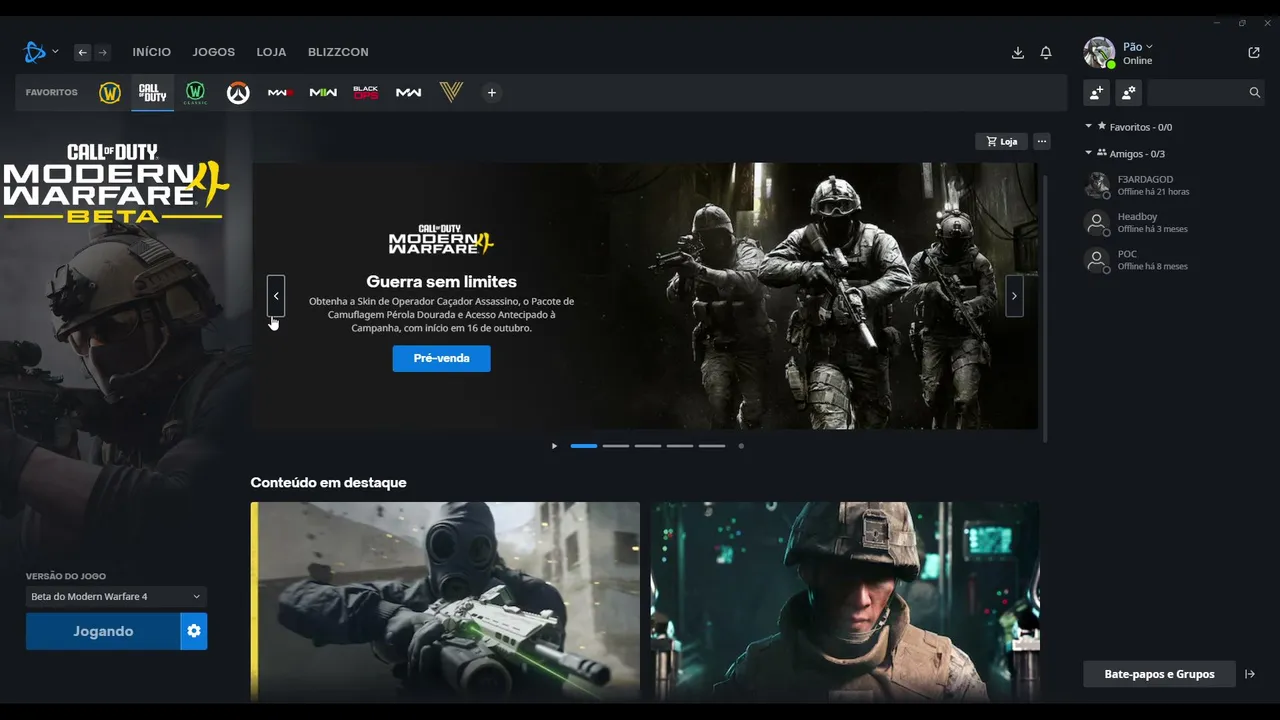
Task: Open the white MW favorites icon
Action: (408, 93)
